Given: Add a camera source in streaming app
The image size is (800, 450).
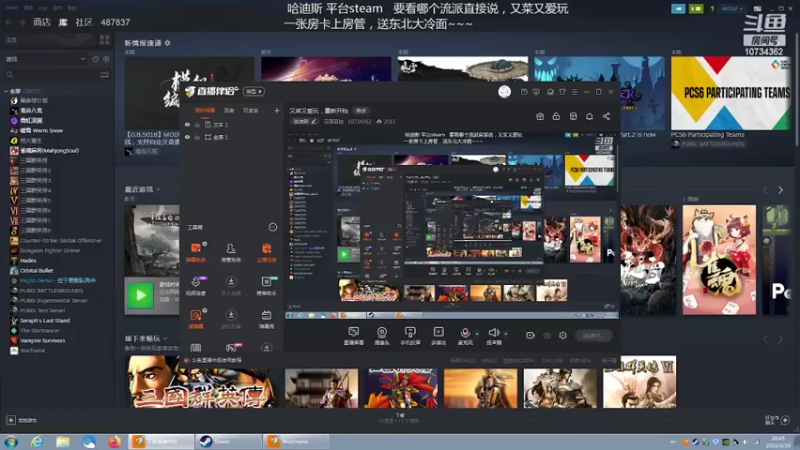Looking at the screenshot, I should pos(382,336).
